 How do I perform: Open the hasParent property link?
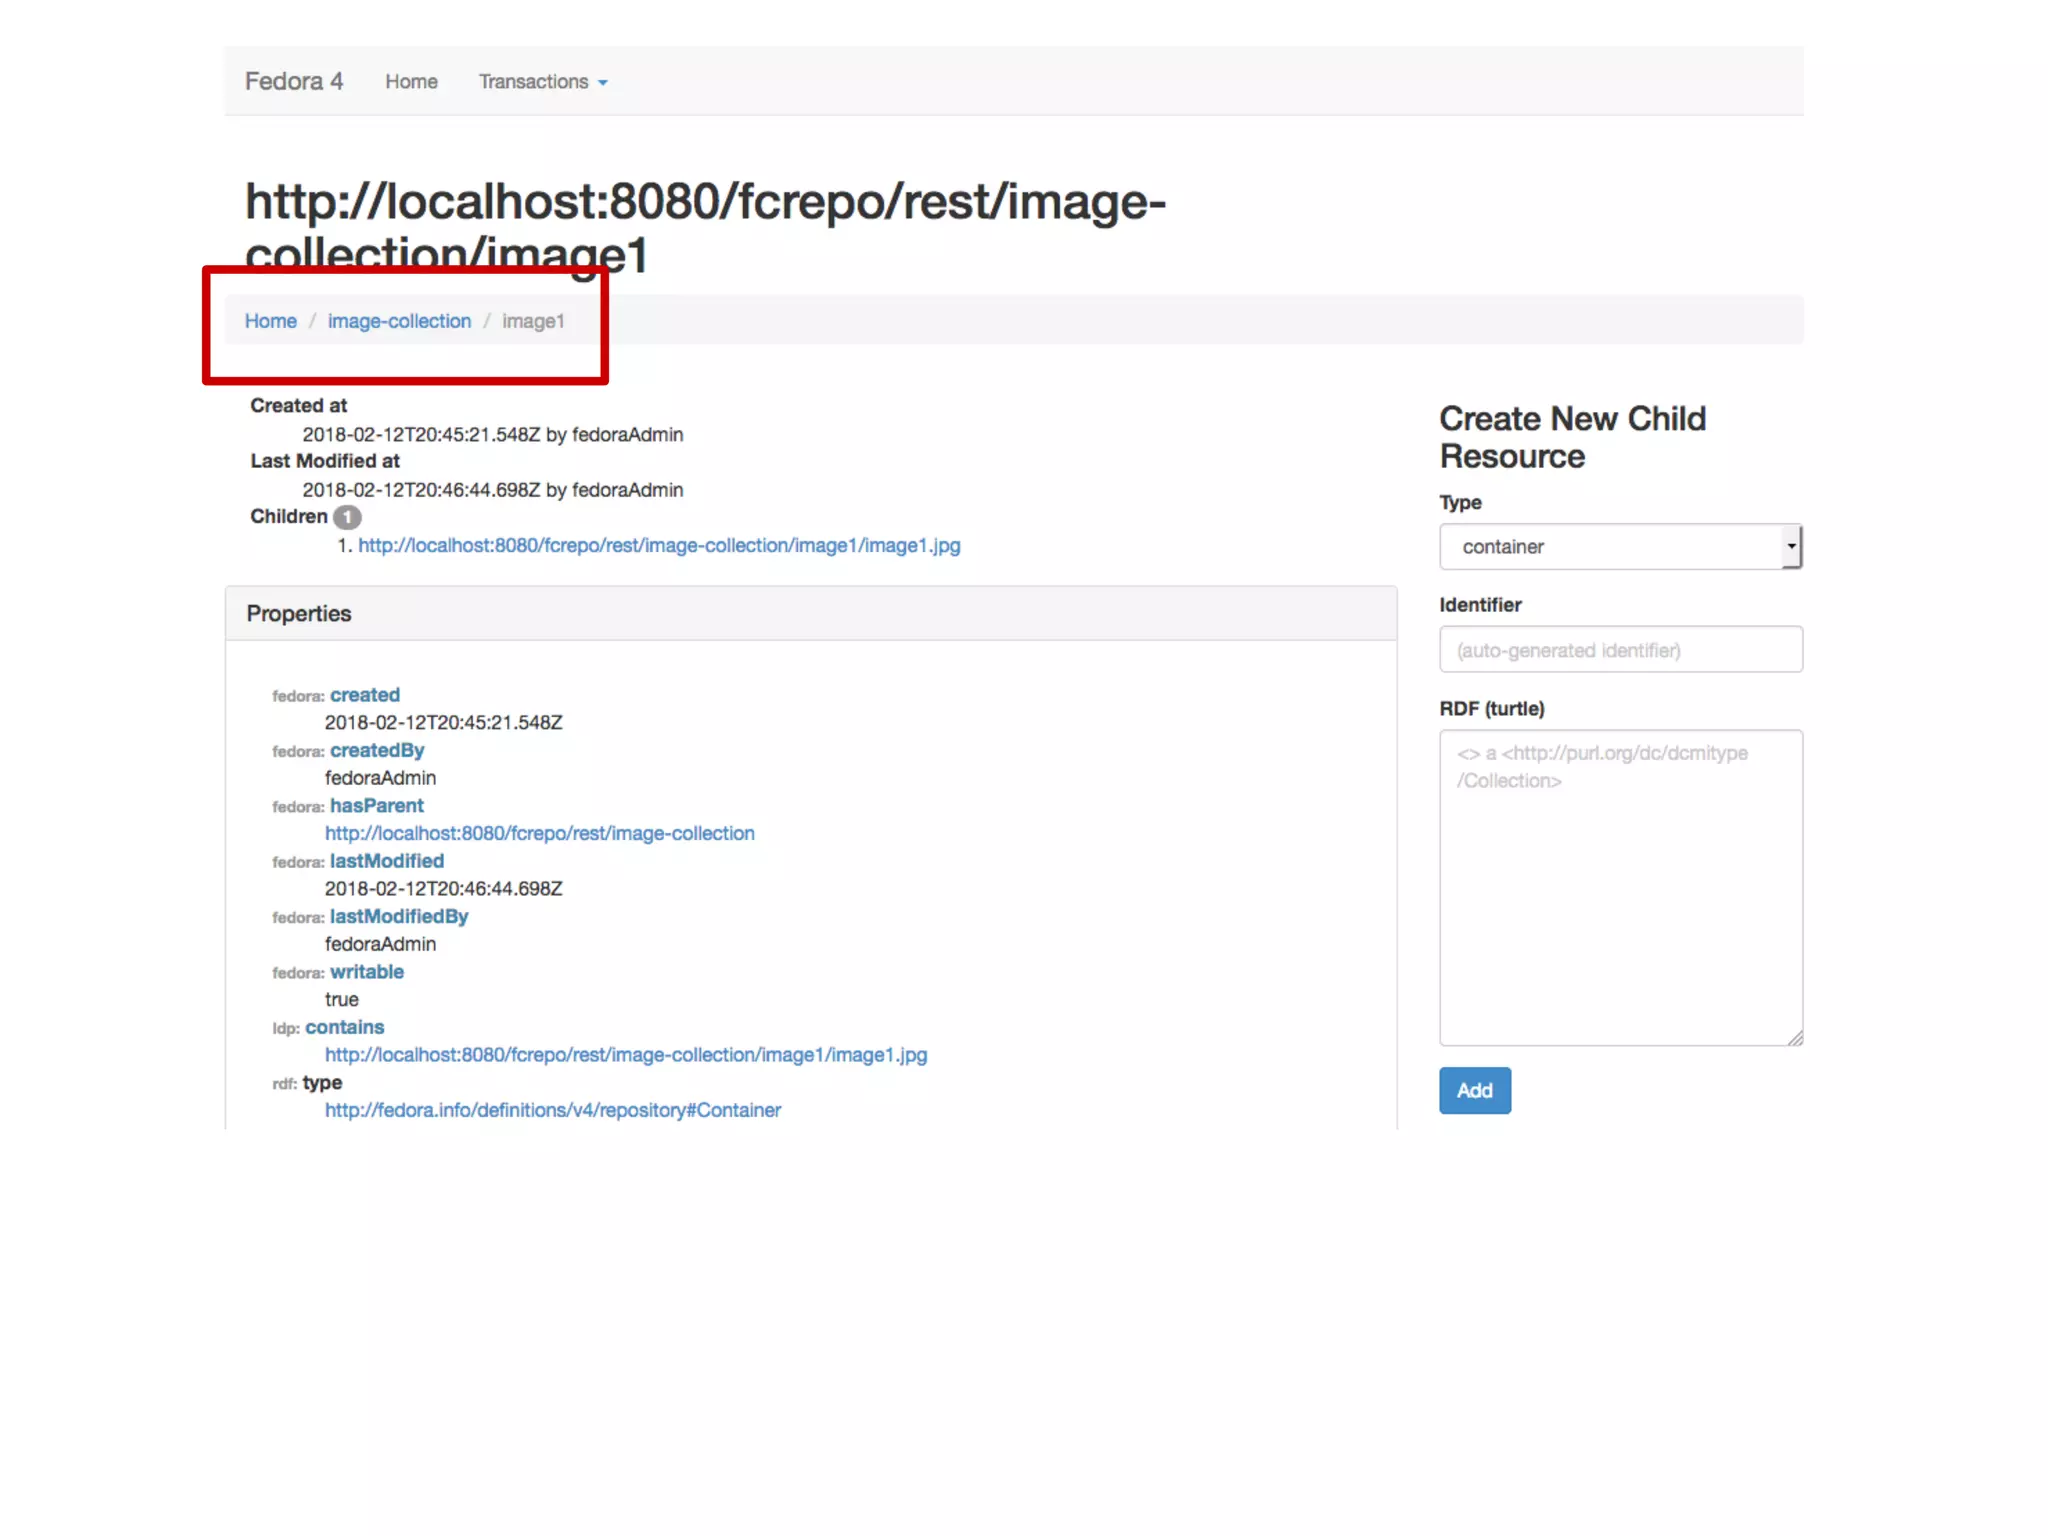[376, 806]
